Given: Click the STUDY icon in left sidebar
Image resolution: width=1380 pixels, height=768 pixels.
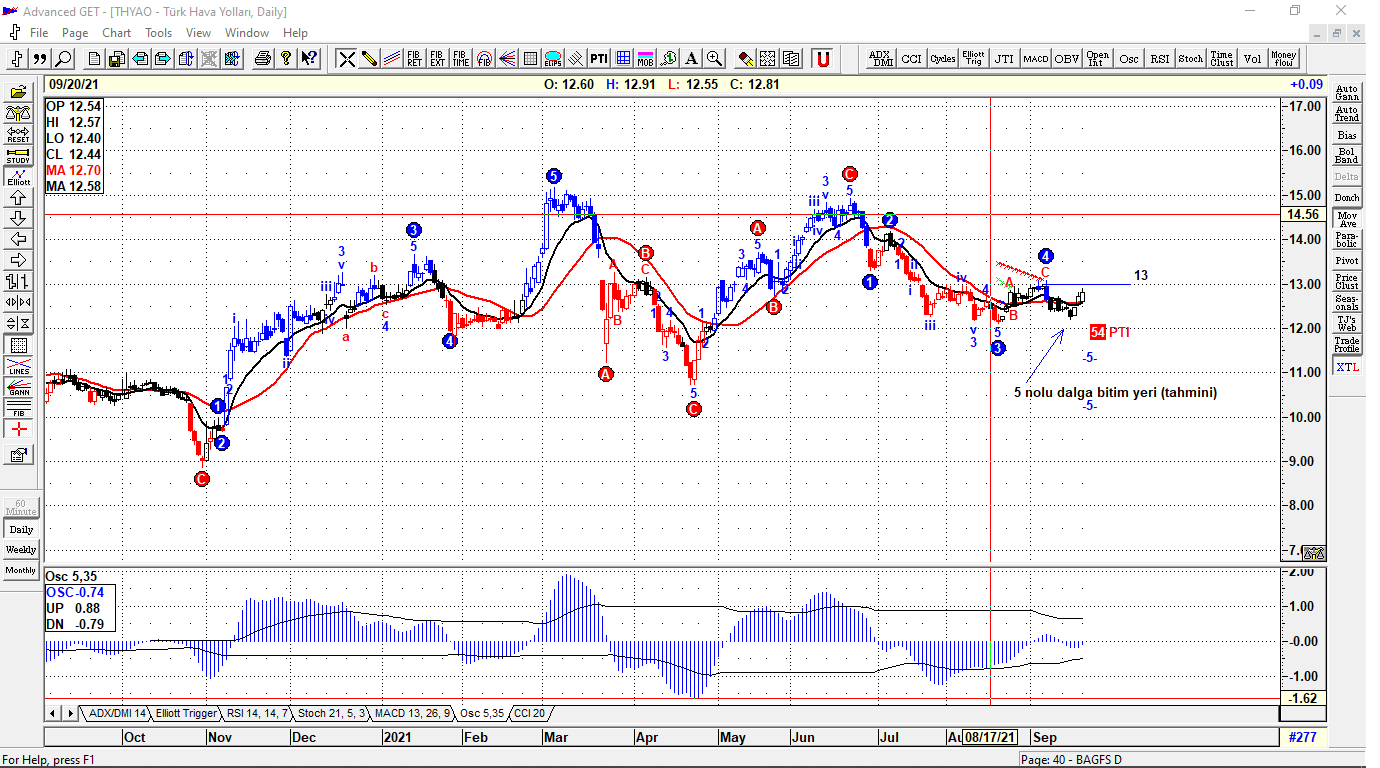Looking at the screenshot, I should (x=18, y=155).
